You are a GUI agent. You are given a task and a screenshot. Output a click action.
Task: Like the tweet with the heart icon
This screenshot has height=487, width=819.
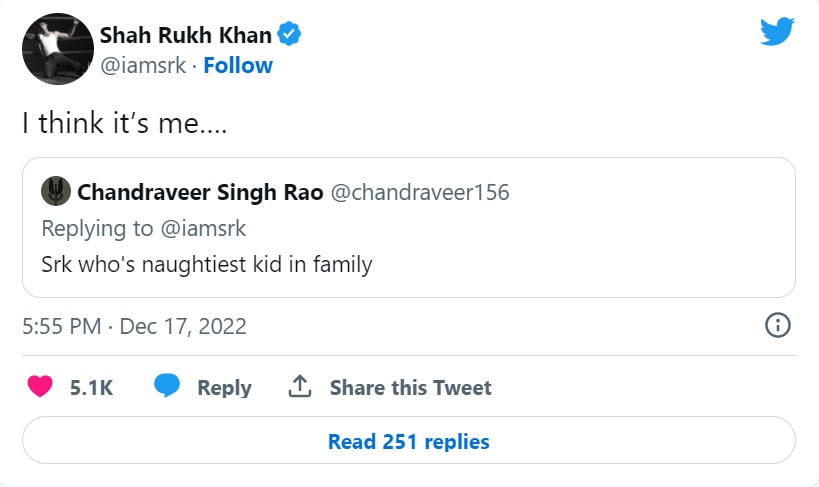(x=40, y=387)
